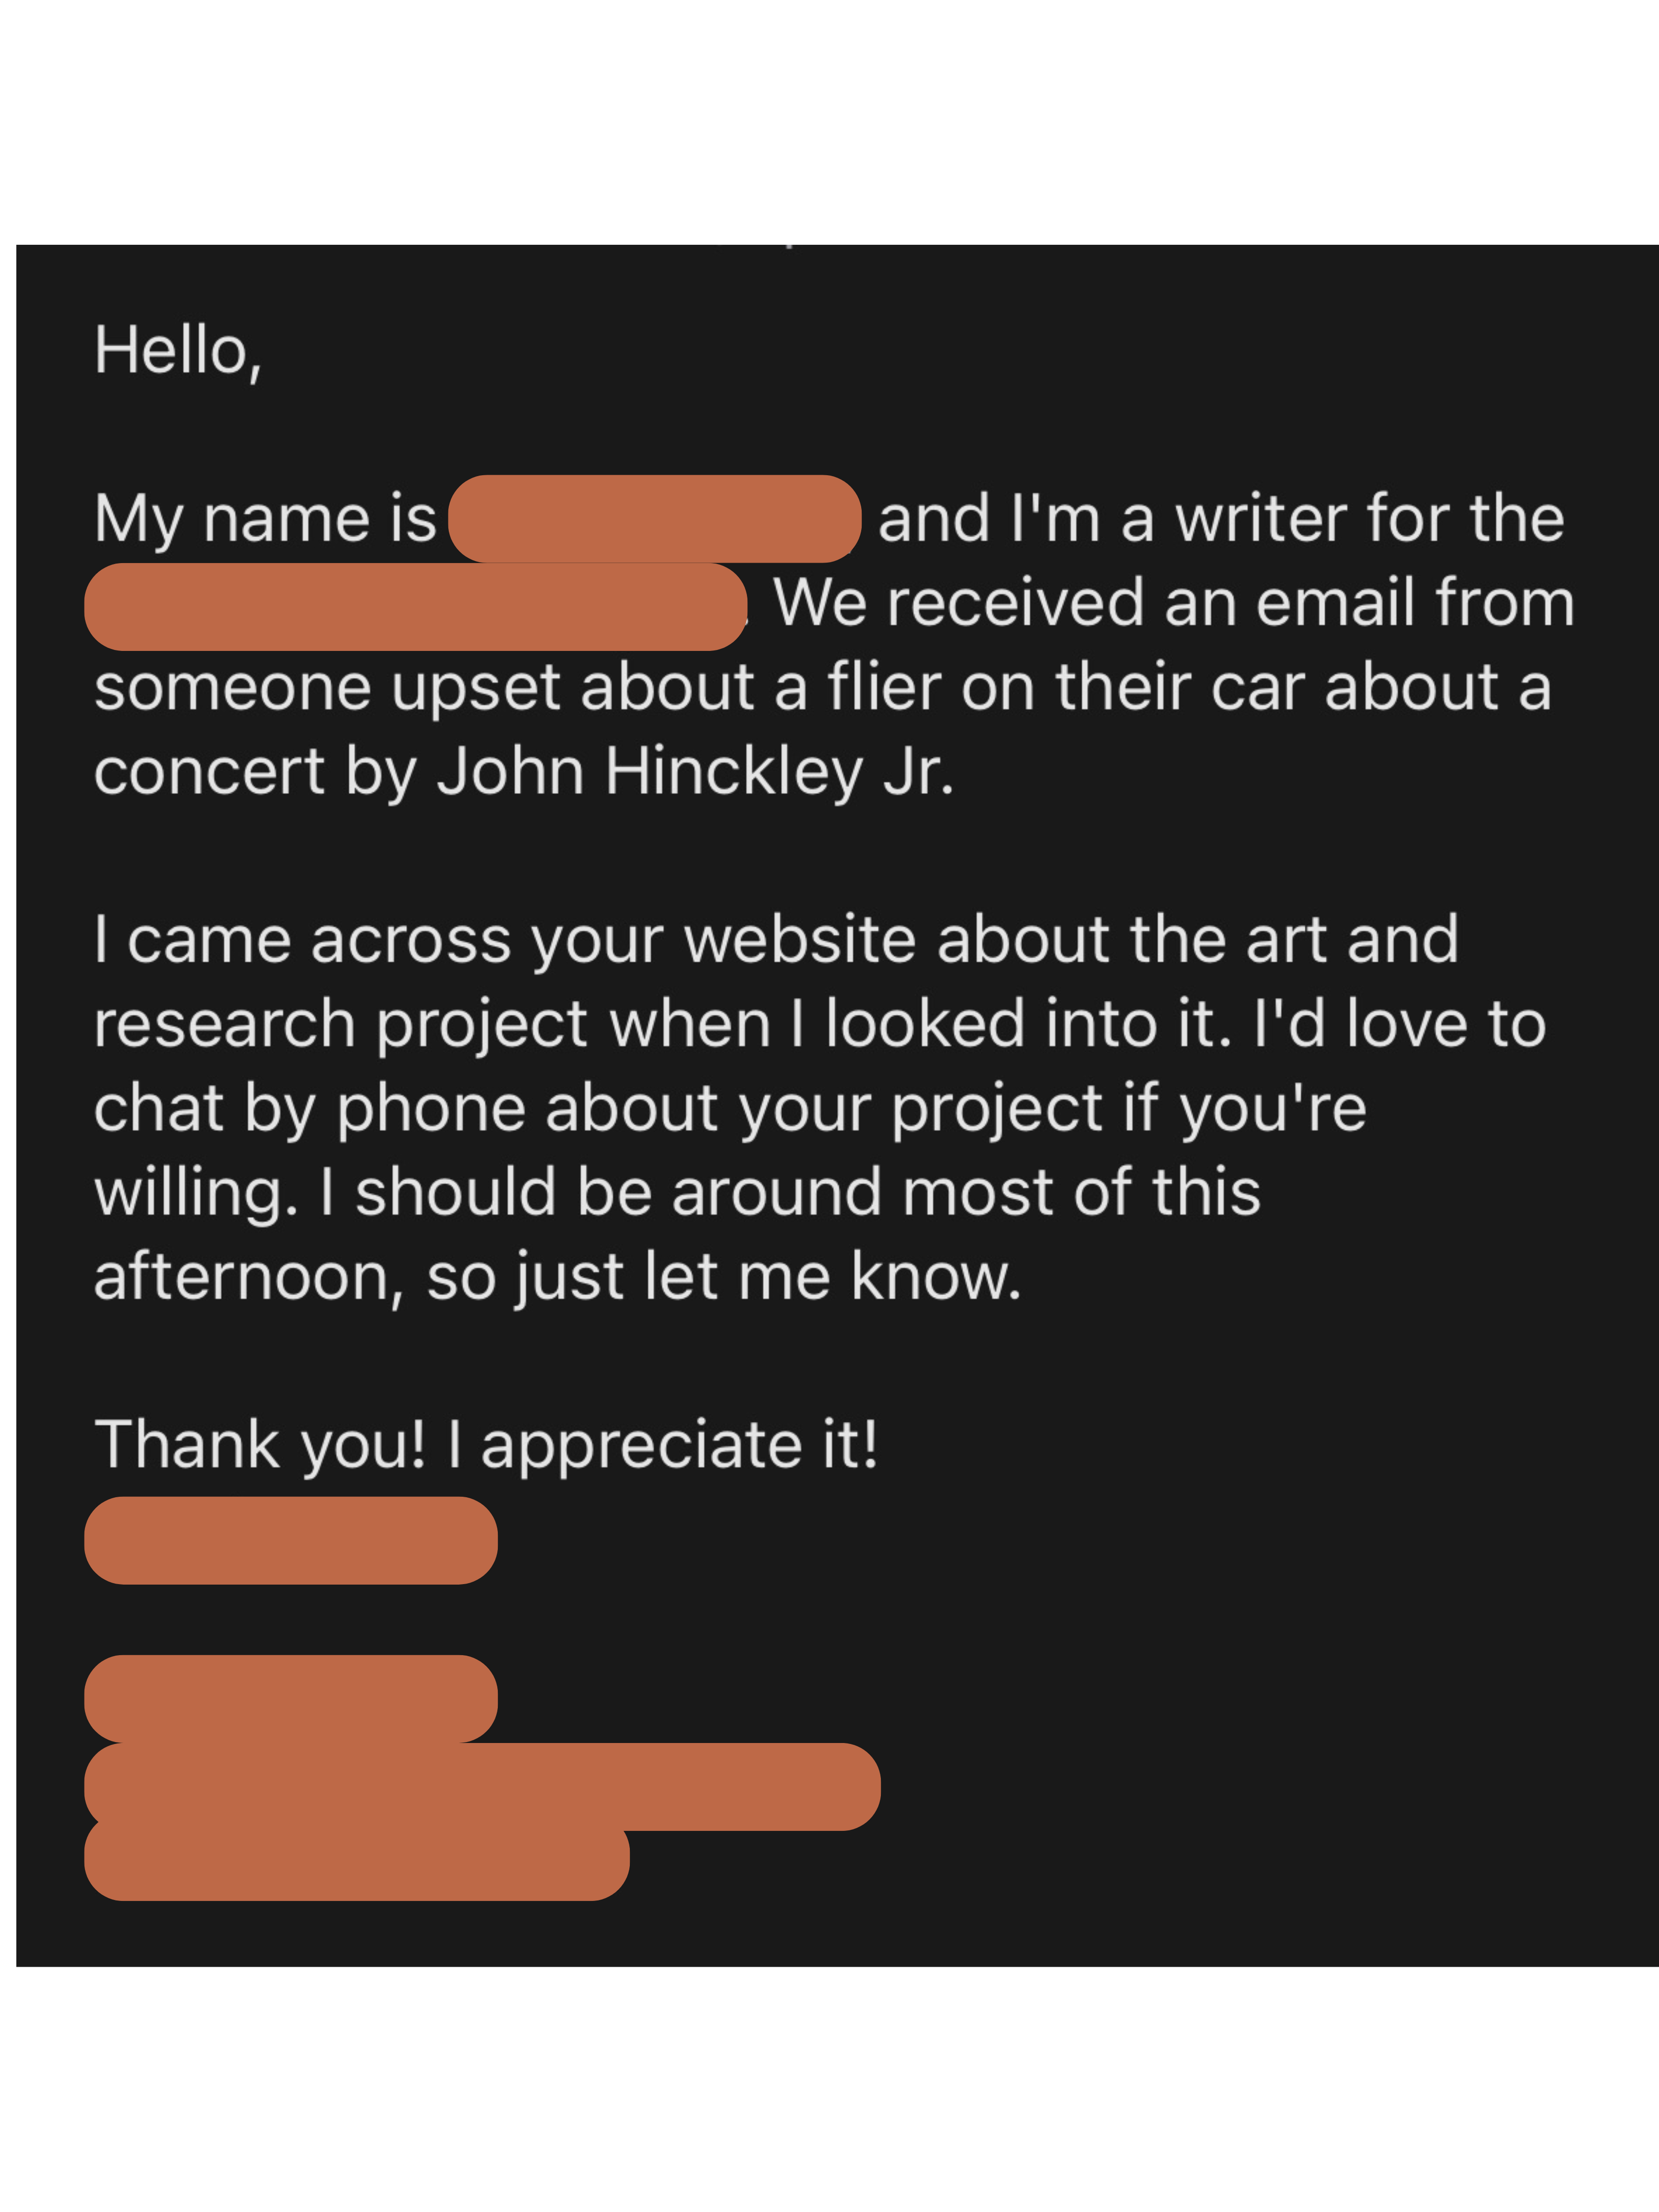Click the word "concert" in the first paragraph
This screenshot has height=2212, width=1659.
click(x=209, y=772)
